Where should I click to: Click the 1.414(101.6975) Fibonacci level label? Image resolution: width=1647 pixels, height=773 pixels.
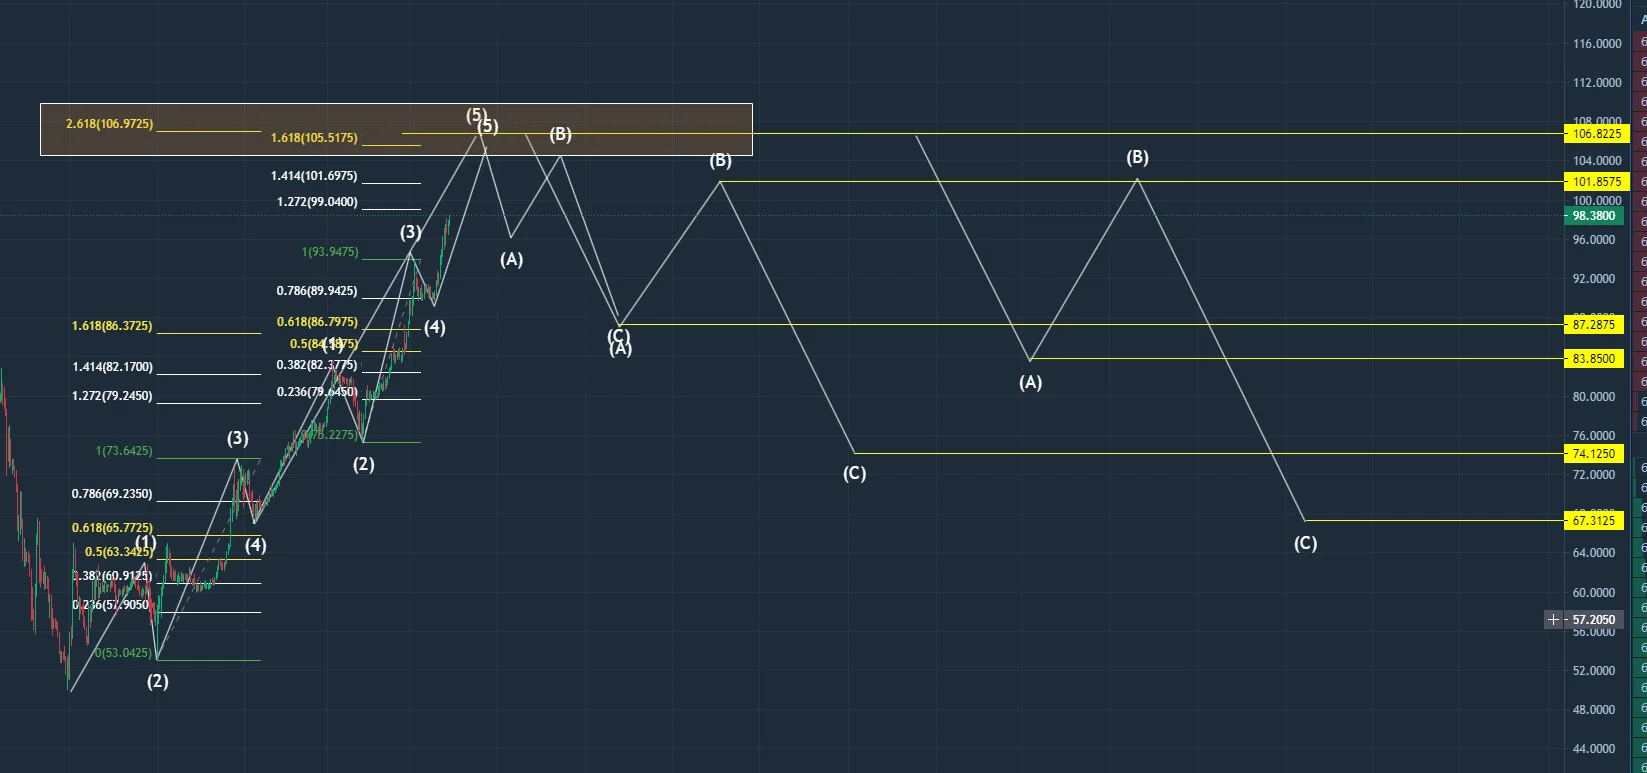pyautogui.click(x=314, y=176)
